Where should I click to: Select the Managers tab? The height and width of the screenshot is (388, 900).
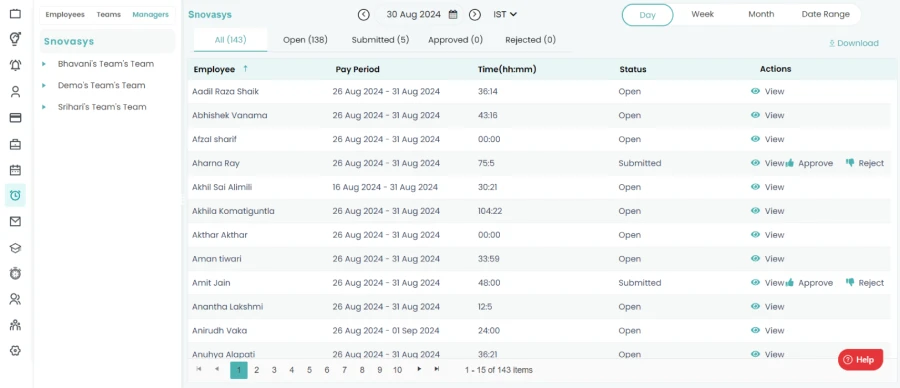pos(150,14)
